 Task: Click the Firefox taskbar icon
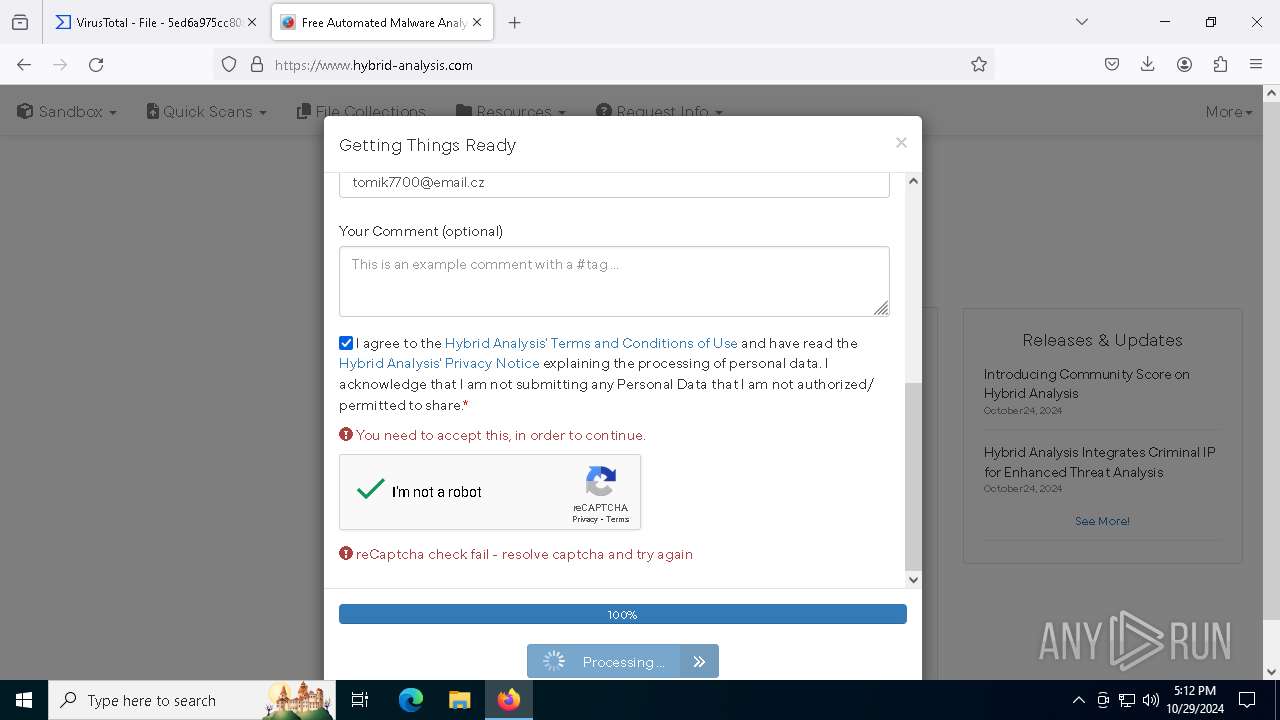coord(508,700)
